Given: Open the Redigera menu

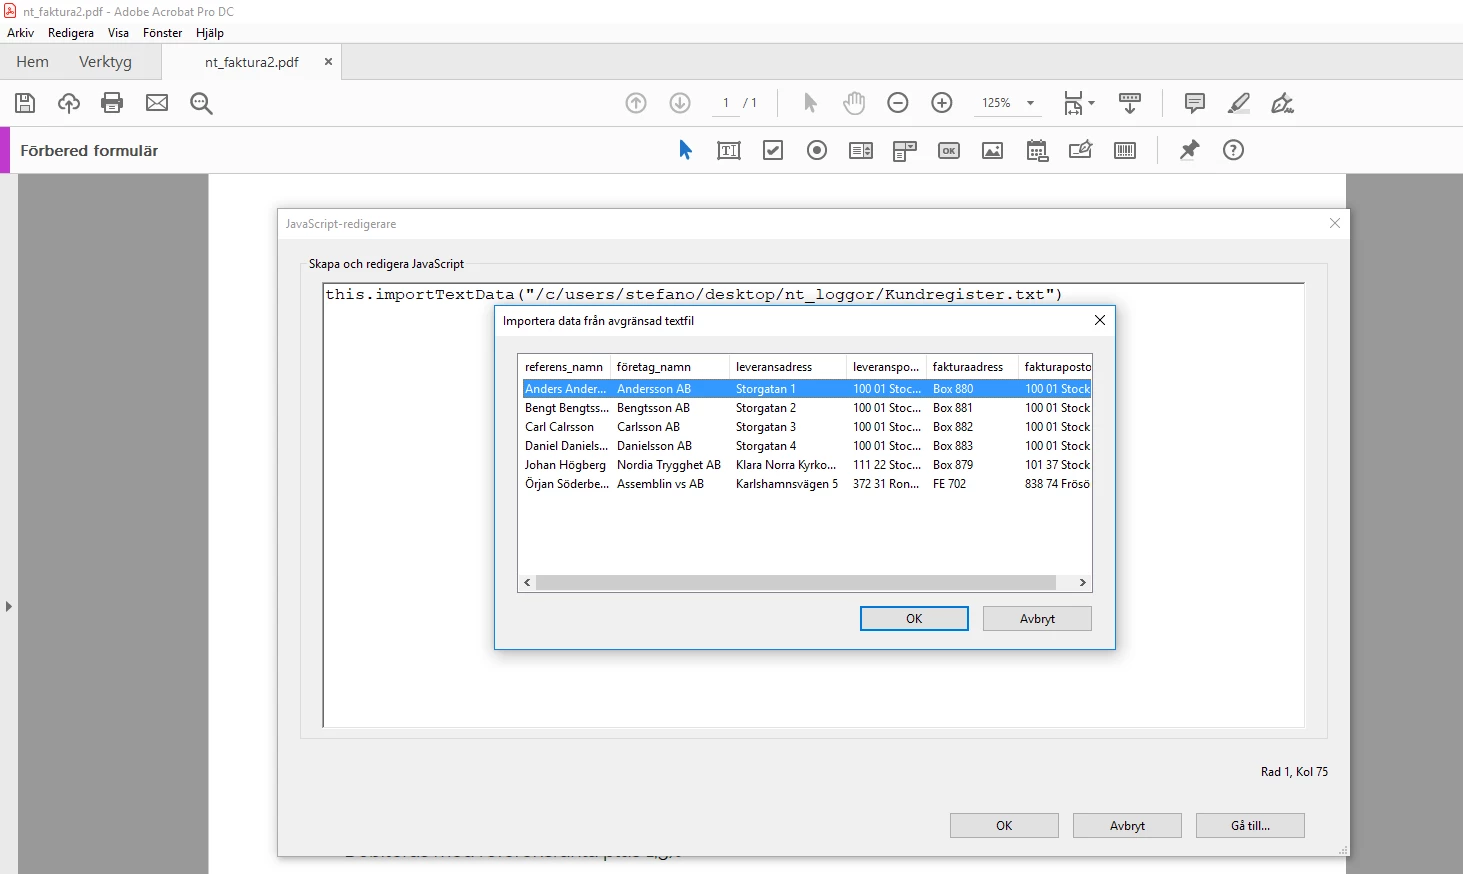Looking at the screenshot, I should [x=71, y=33].
